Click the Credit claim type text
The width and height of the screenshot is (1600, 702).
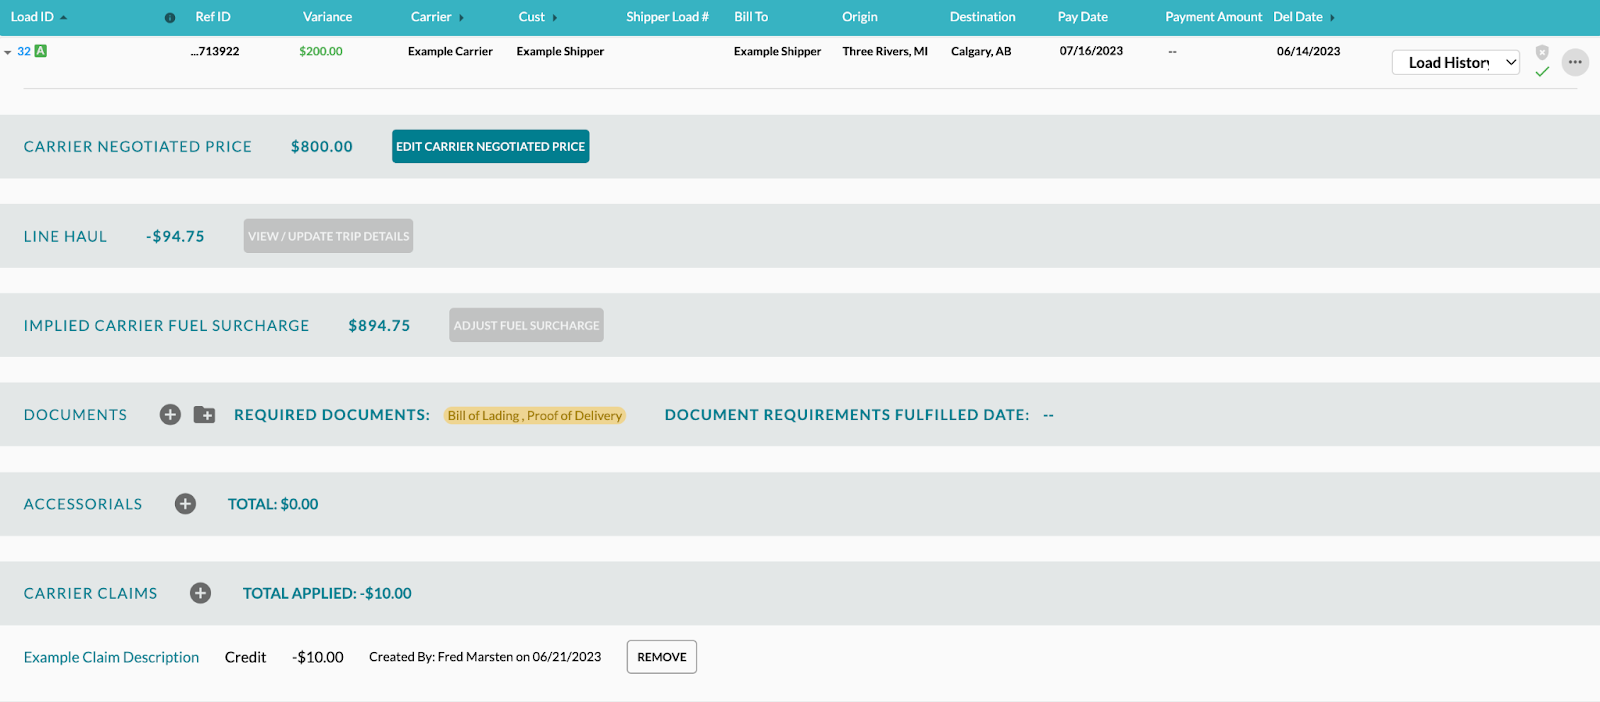[245, 657]
